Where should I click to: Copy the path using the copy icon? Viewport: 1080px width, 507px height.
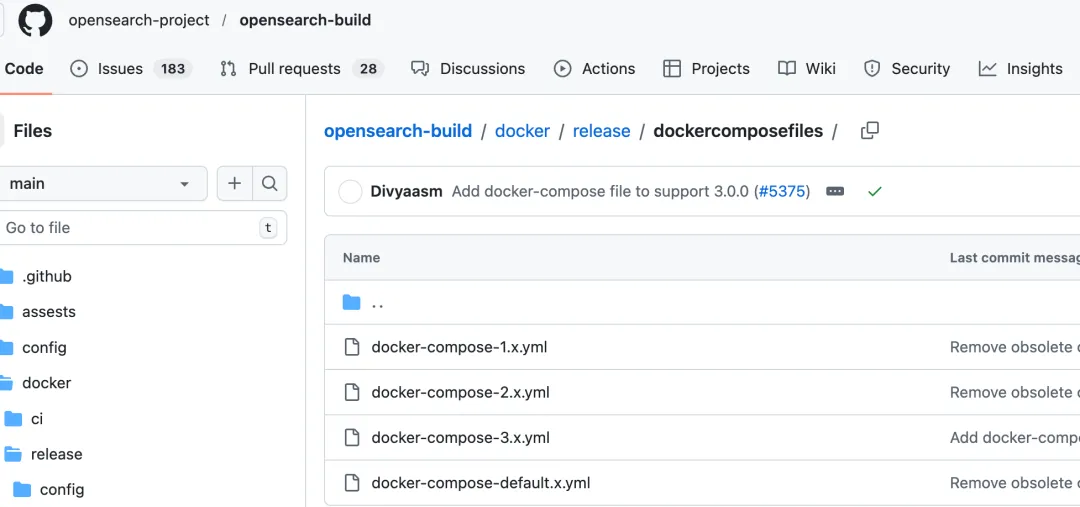870,130
